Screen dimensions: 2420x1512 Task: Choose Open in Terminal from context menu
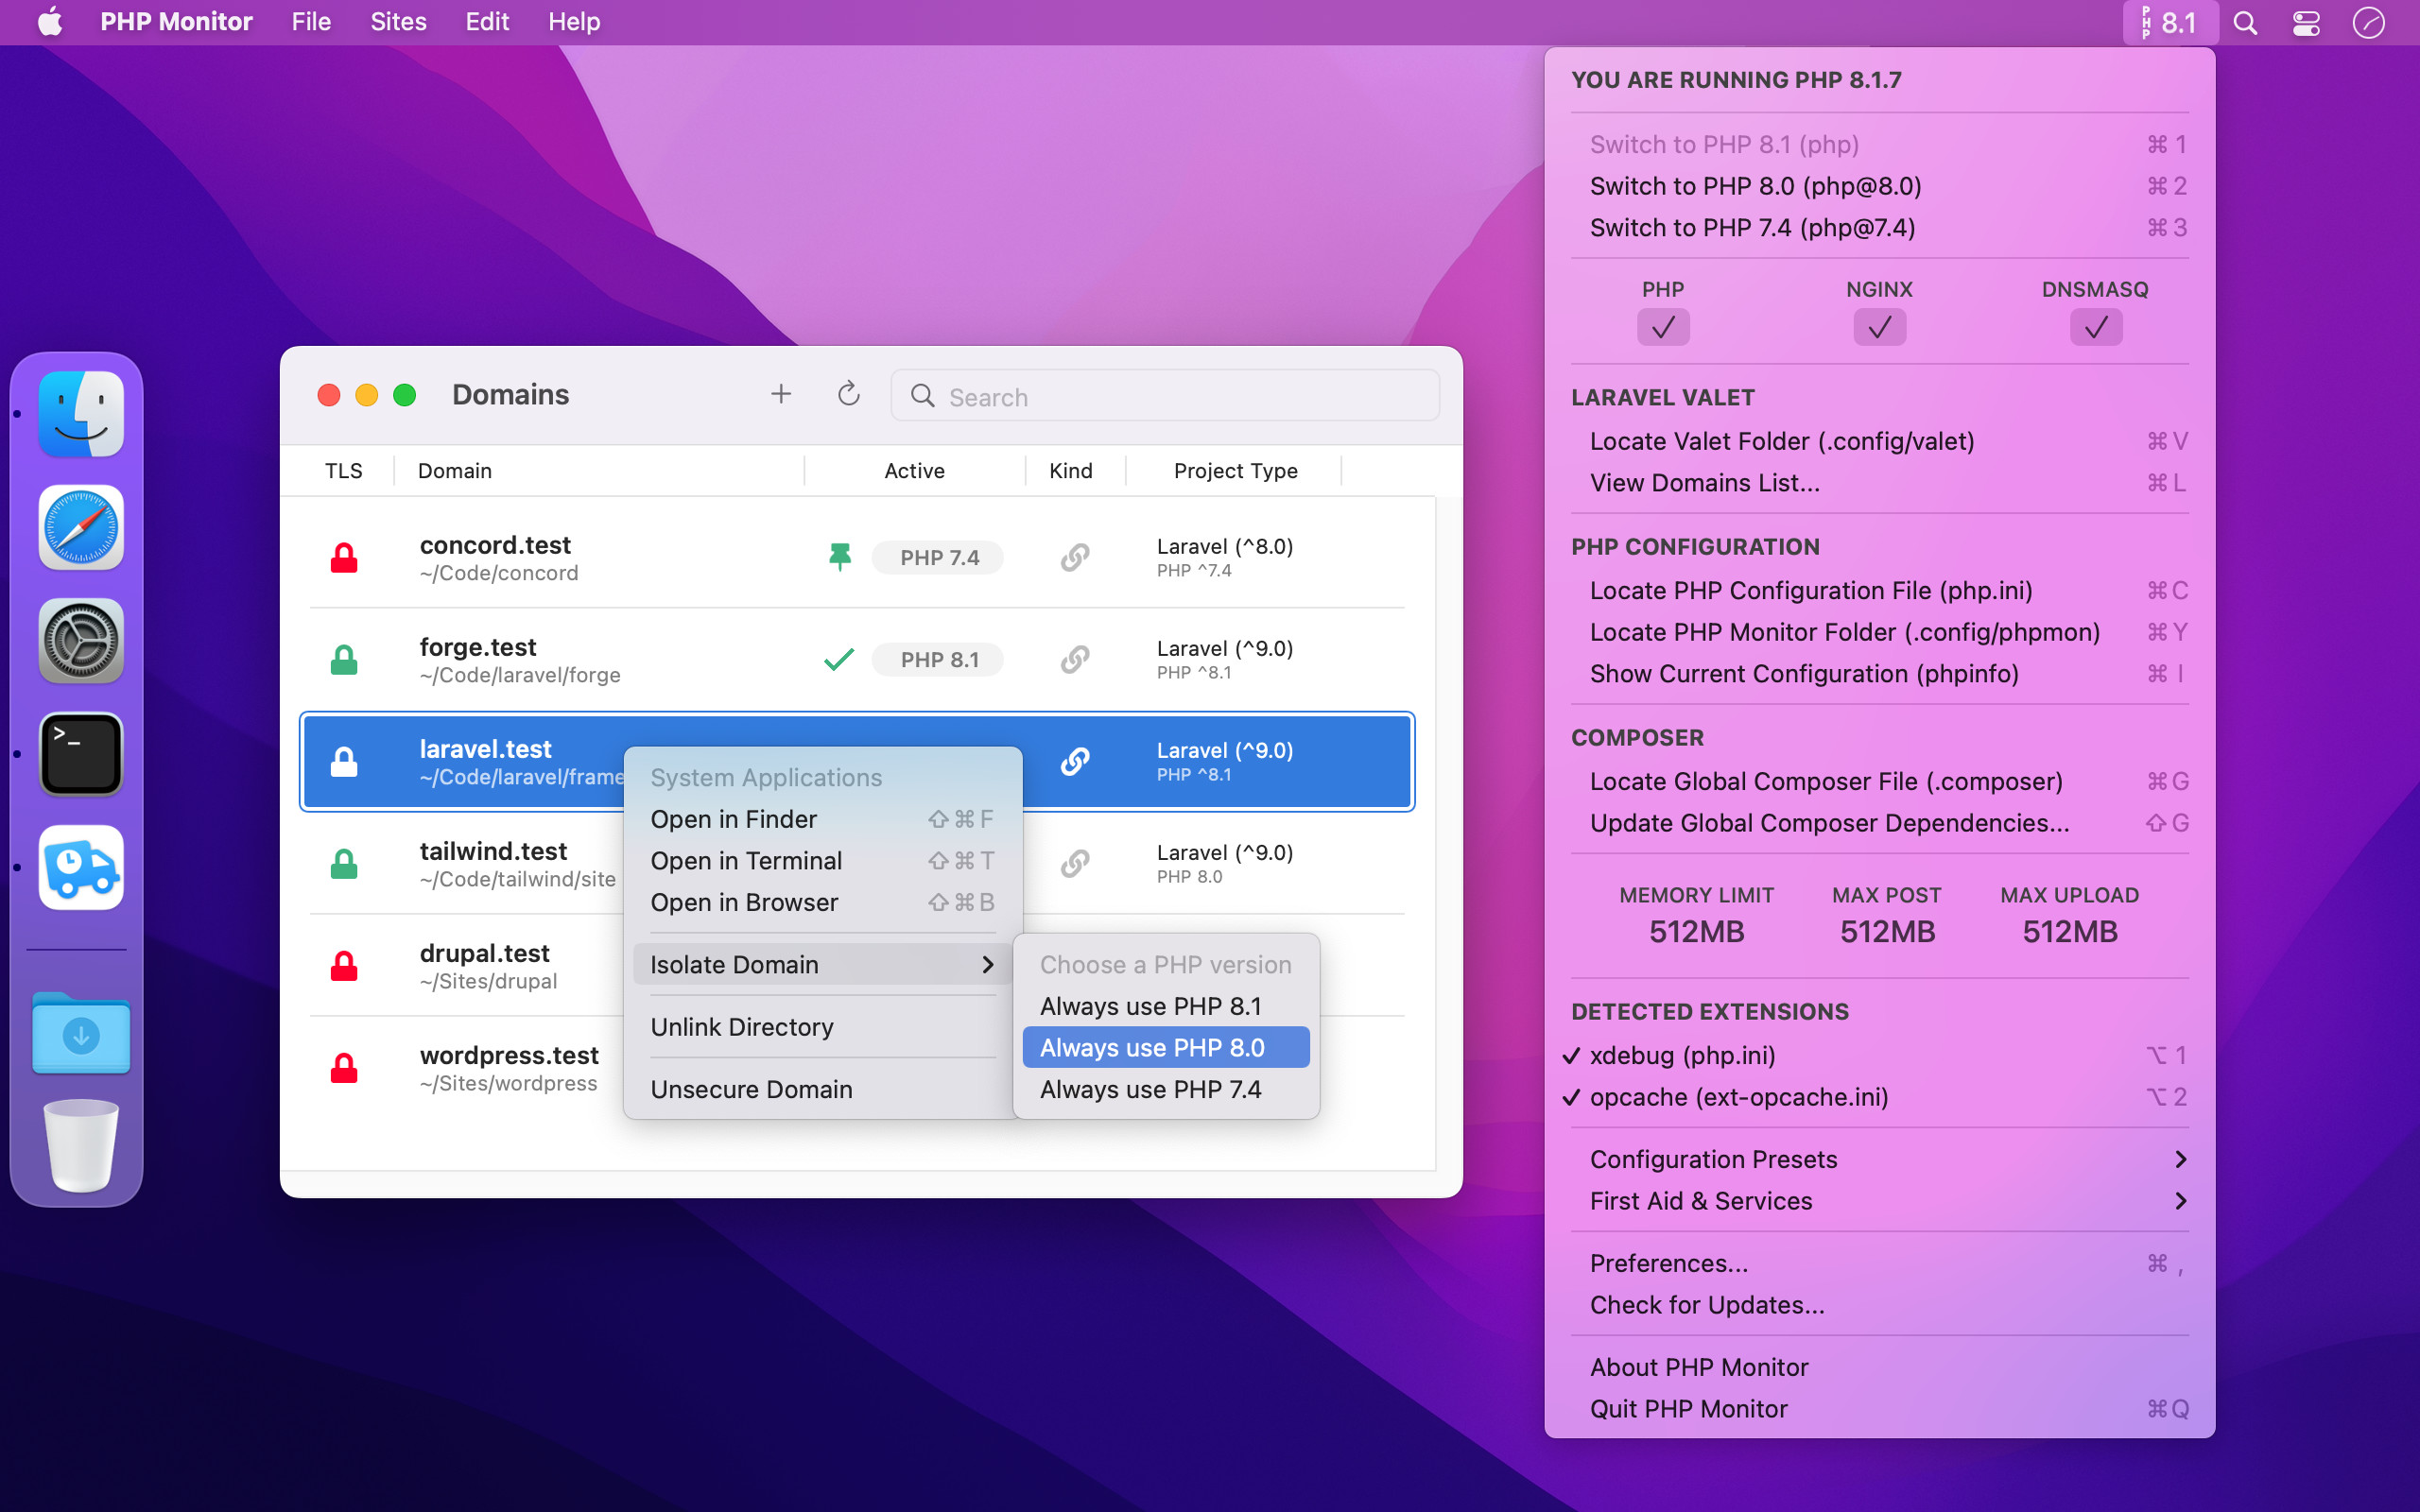click(x=822, y=861)
